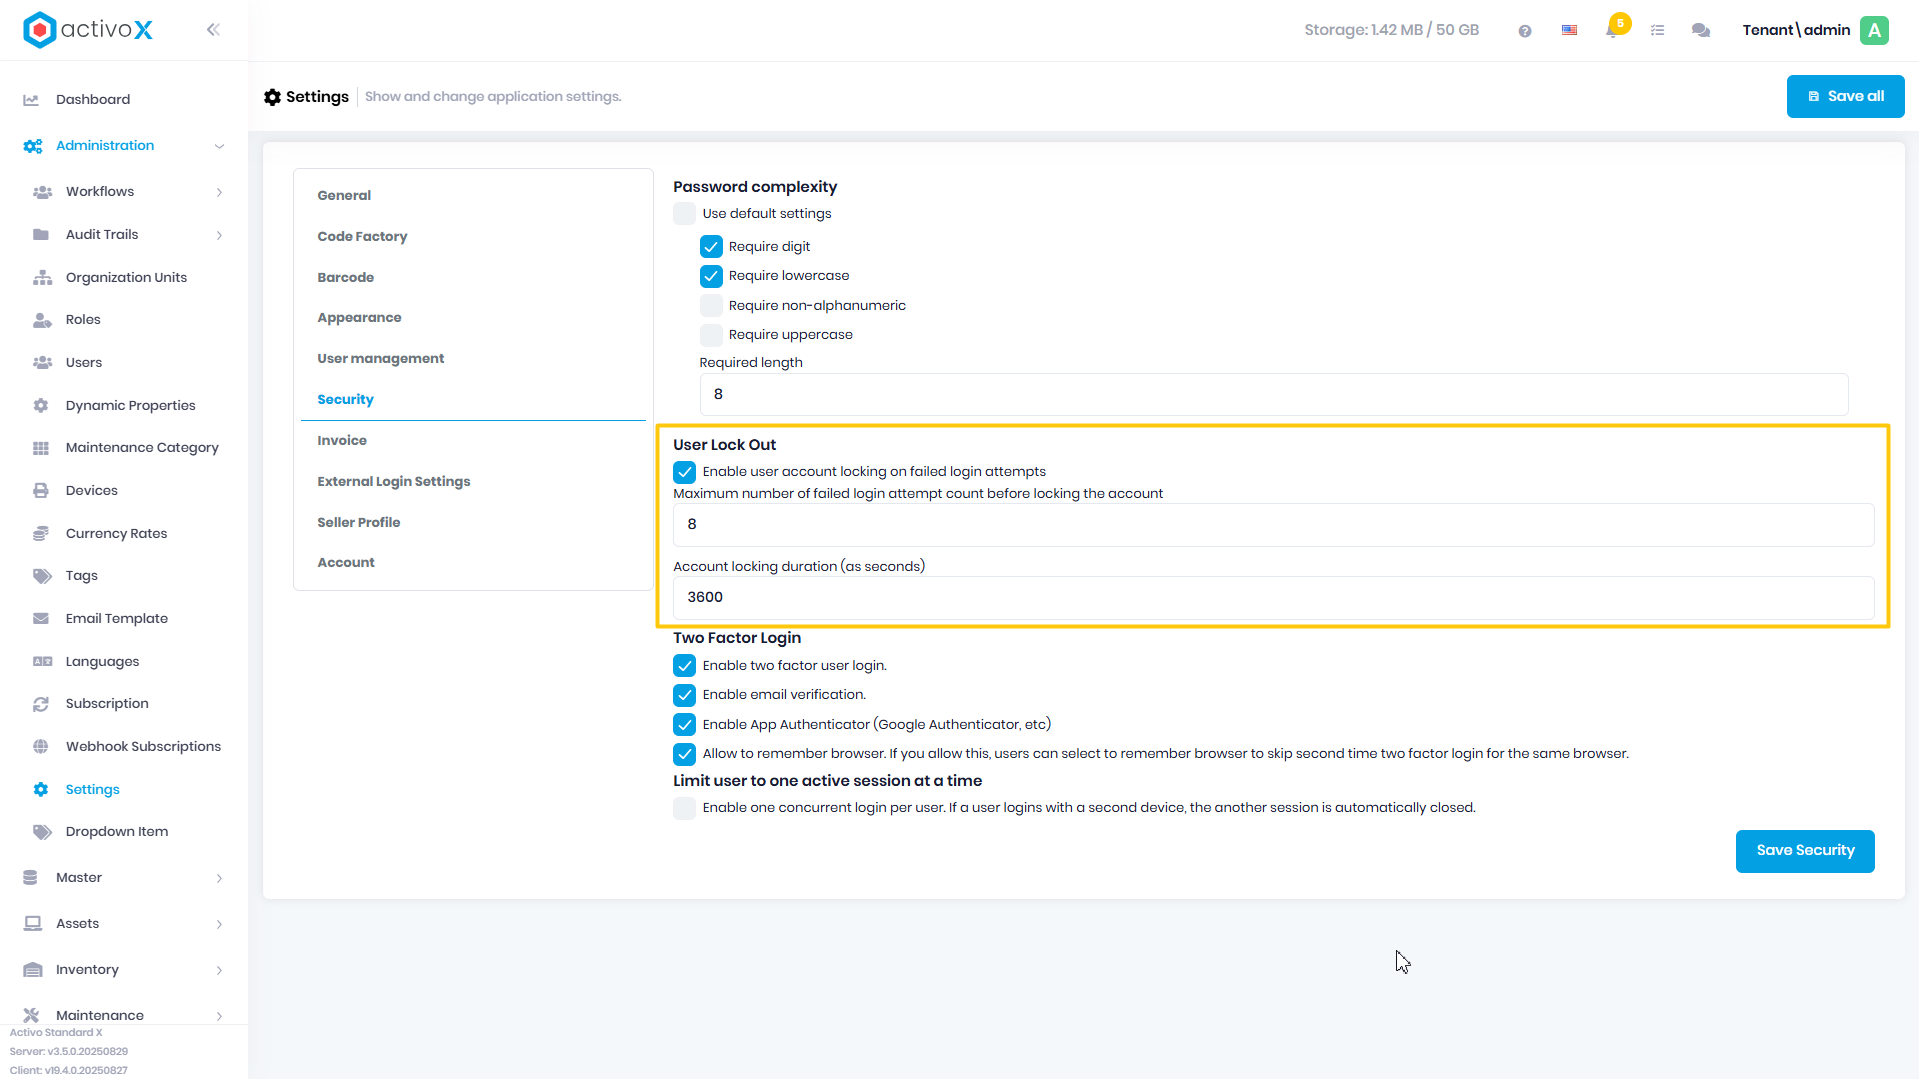Uncheck Require lowercase
Viewport: 1919px width, 1079px height.
(x=711, y=276)
